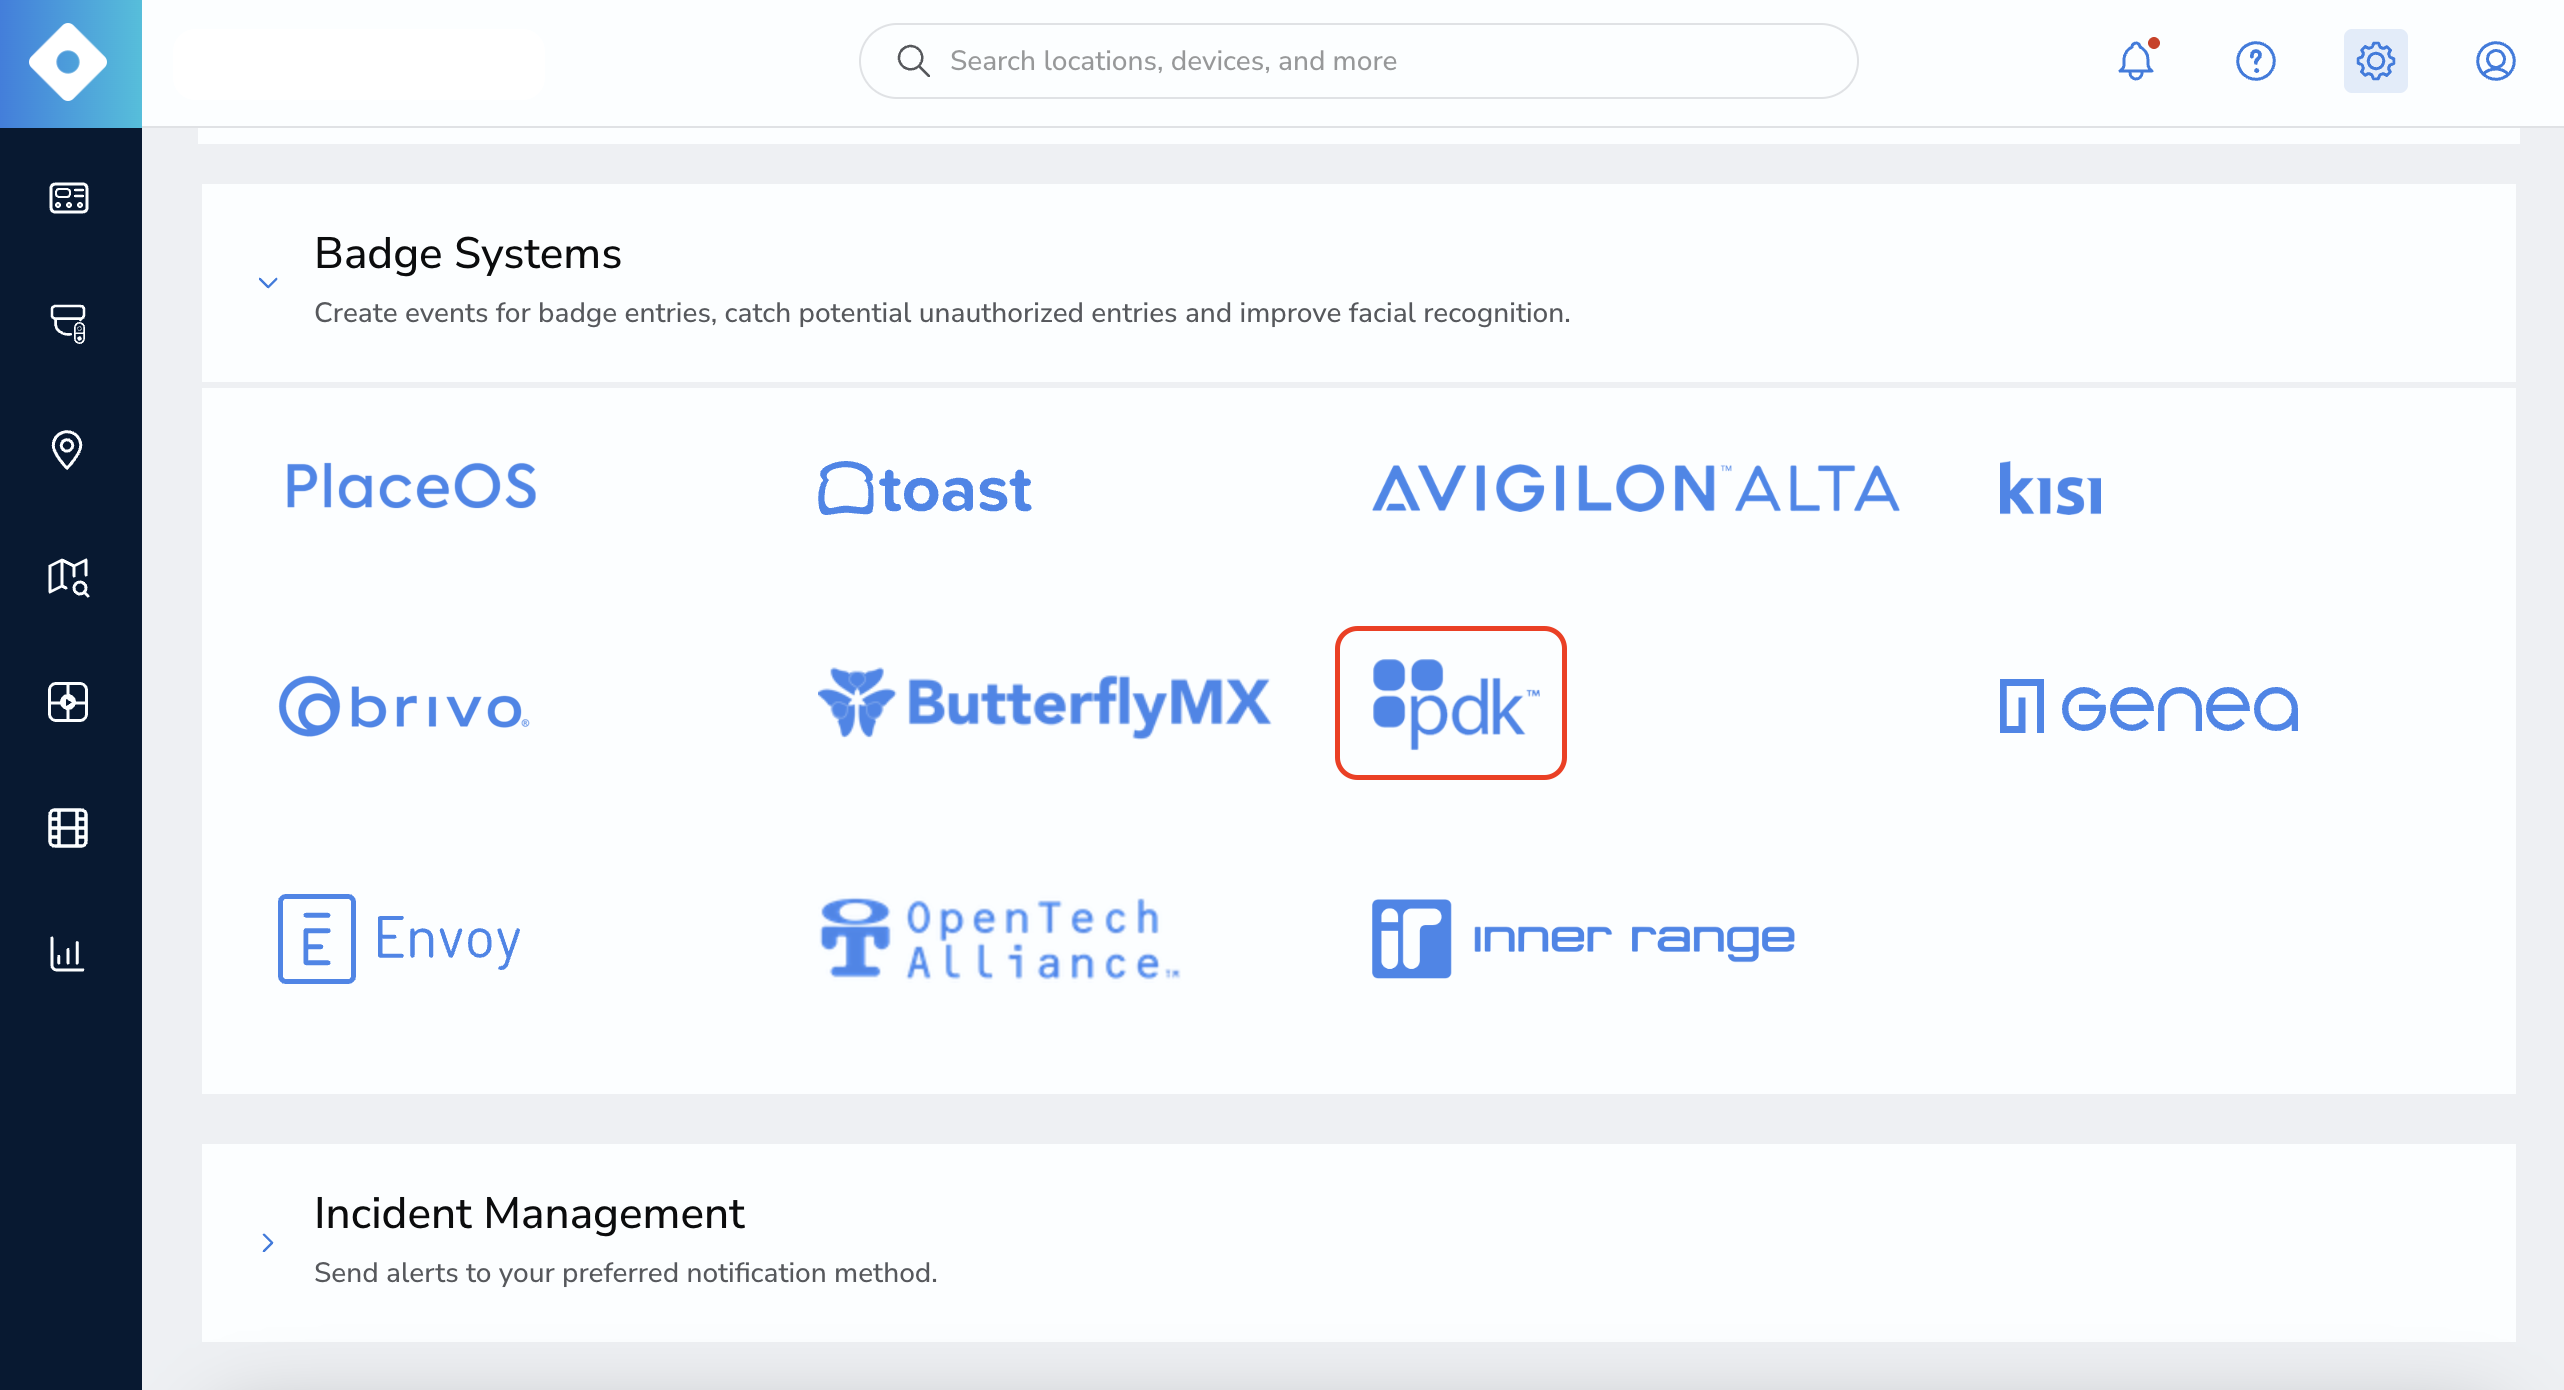Select the Kisi integration logo
Screen dimensions: 2564x1390
pyautogui.click(x=2050, y=488)
